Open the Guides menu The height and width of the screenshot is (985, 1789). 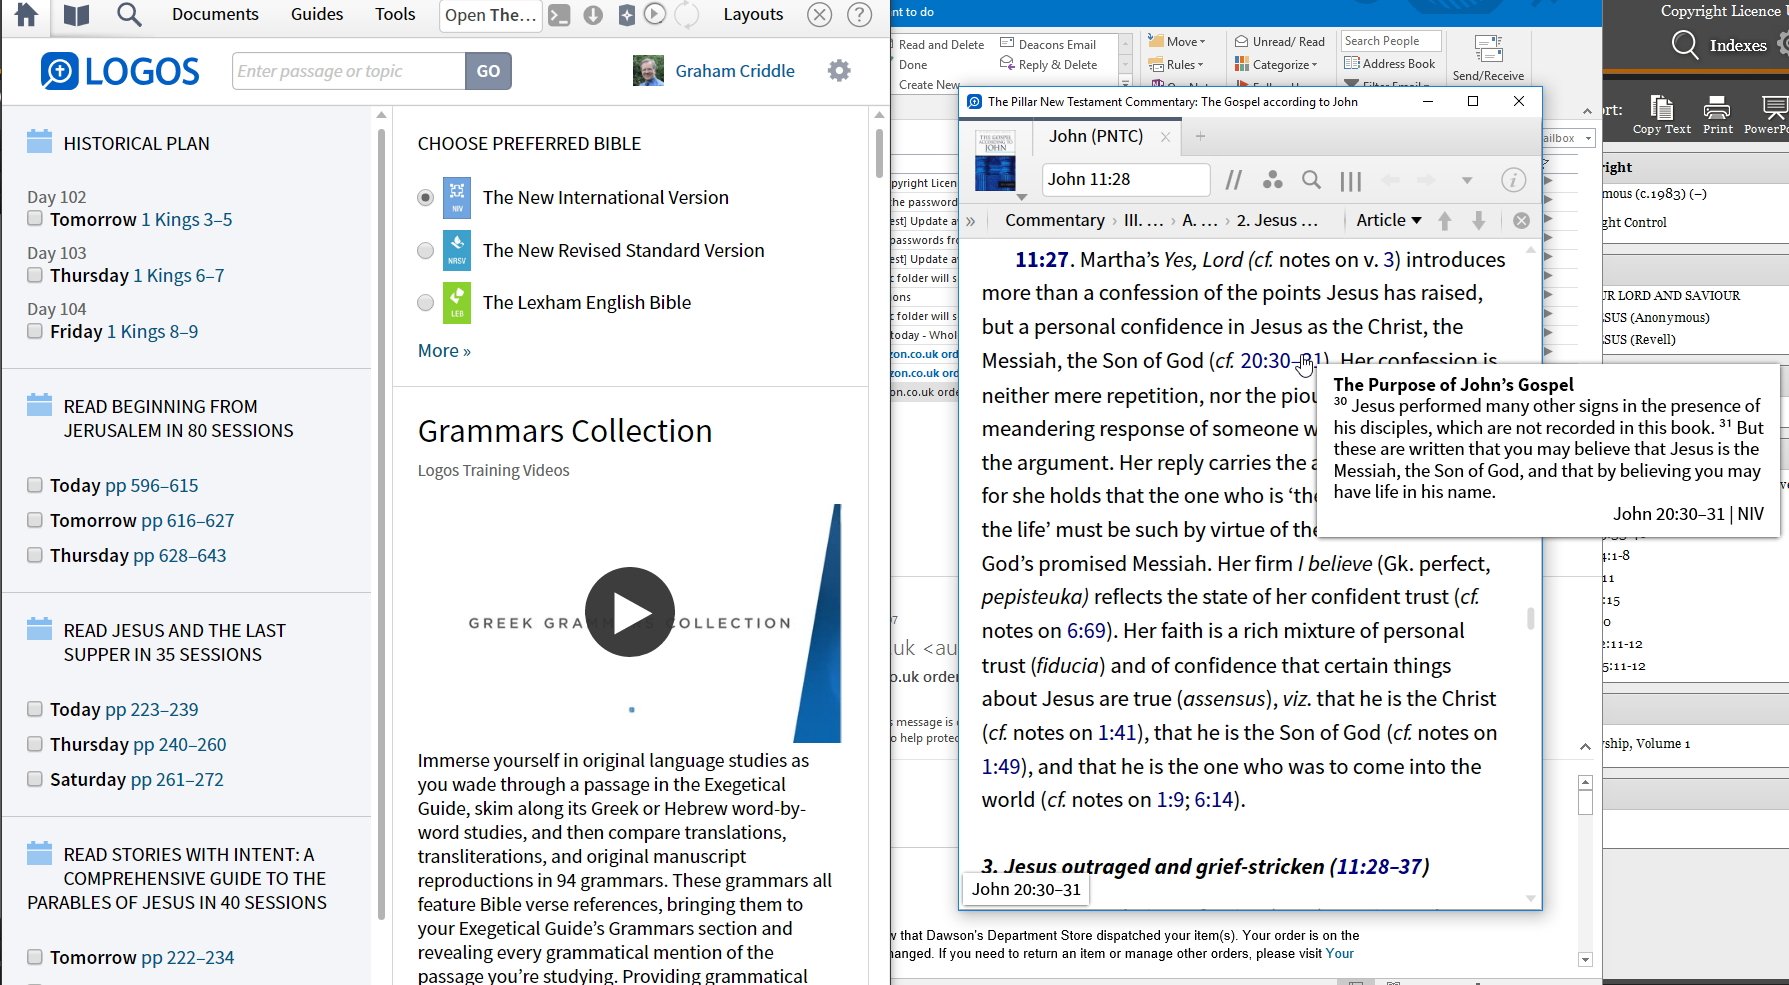coord(317,14)
